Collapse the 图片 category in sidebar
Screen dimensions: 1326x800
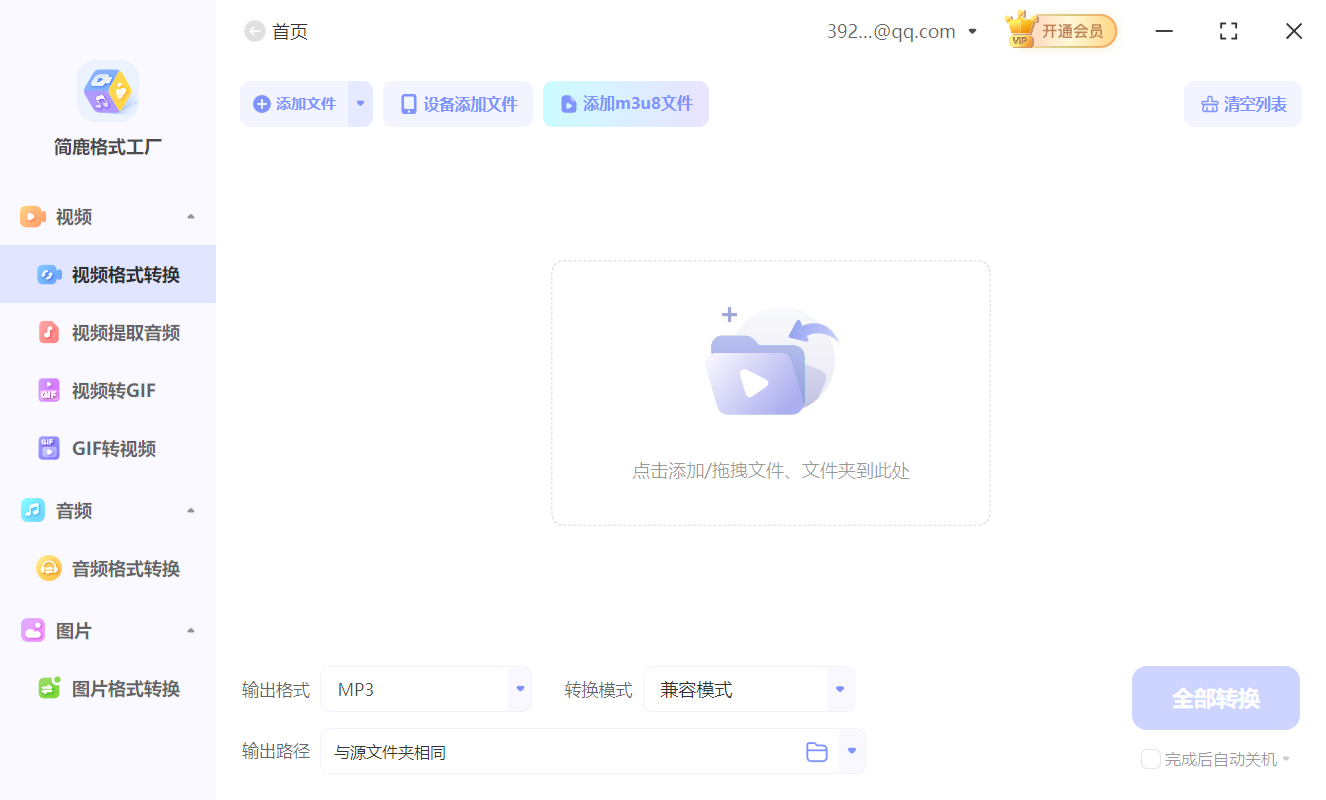point(190,630)
